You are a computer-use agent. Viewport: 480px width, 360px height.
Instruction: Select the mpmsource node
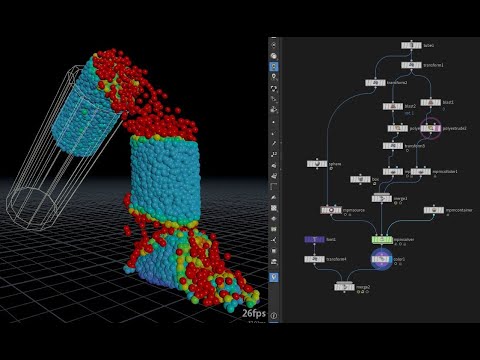(x=331, y=210)
